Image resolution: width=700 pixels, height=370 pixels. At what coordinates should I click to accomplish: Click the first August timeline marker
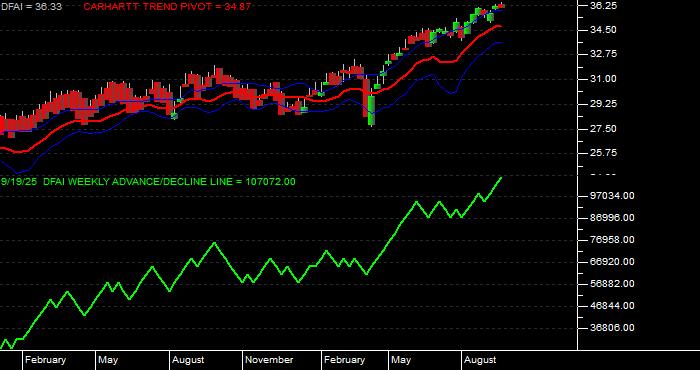tap(188, 360)
